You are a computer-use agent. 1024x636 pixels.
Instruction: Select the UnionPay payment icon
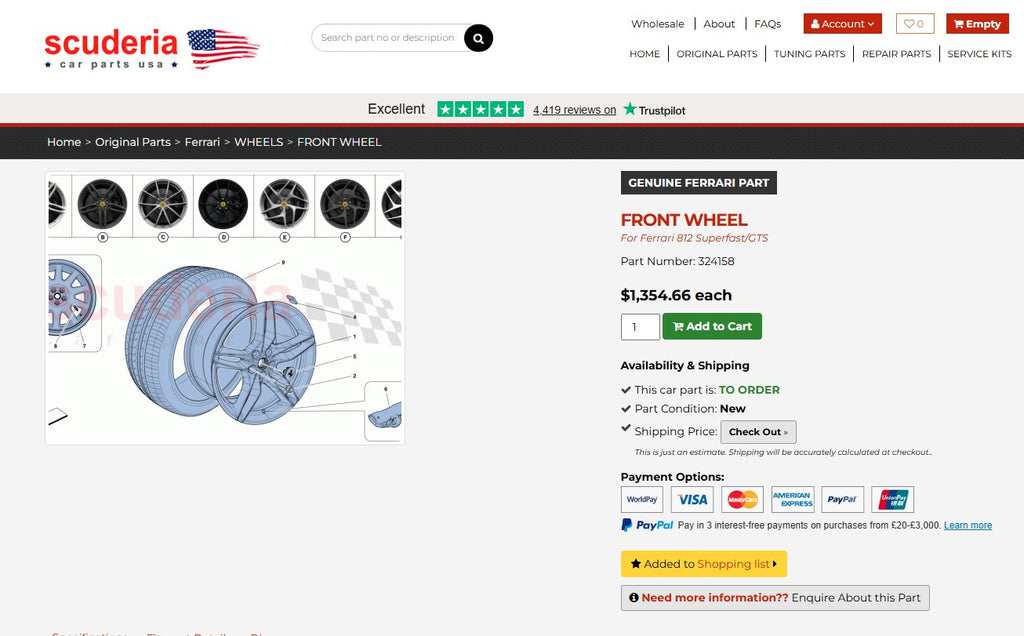pyautogui.click(x=893, y=500)
